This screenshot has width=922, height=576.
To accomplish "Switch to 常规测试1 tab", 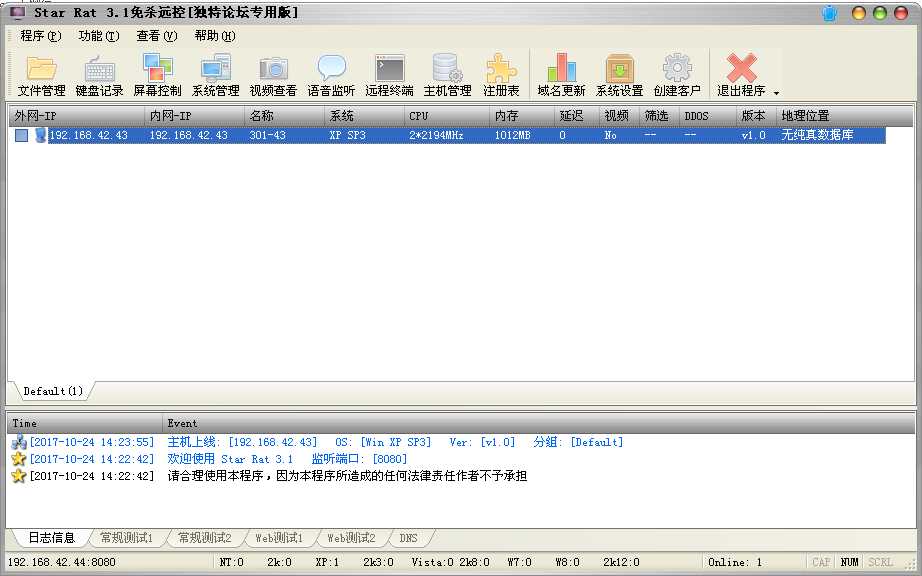I will click(126, 537).
